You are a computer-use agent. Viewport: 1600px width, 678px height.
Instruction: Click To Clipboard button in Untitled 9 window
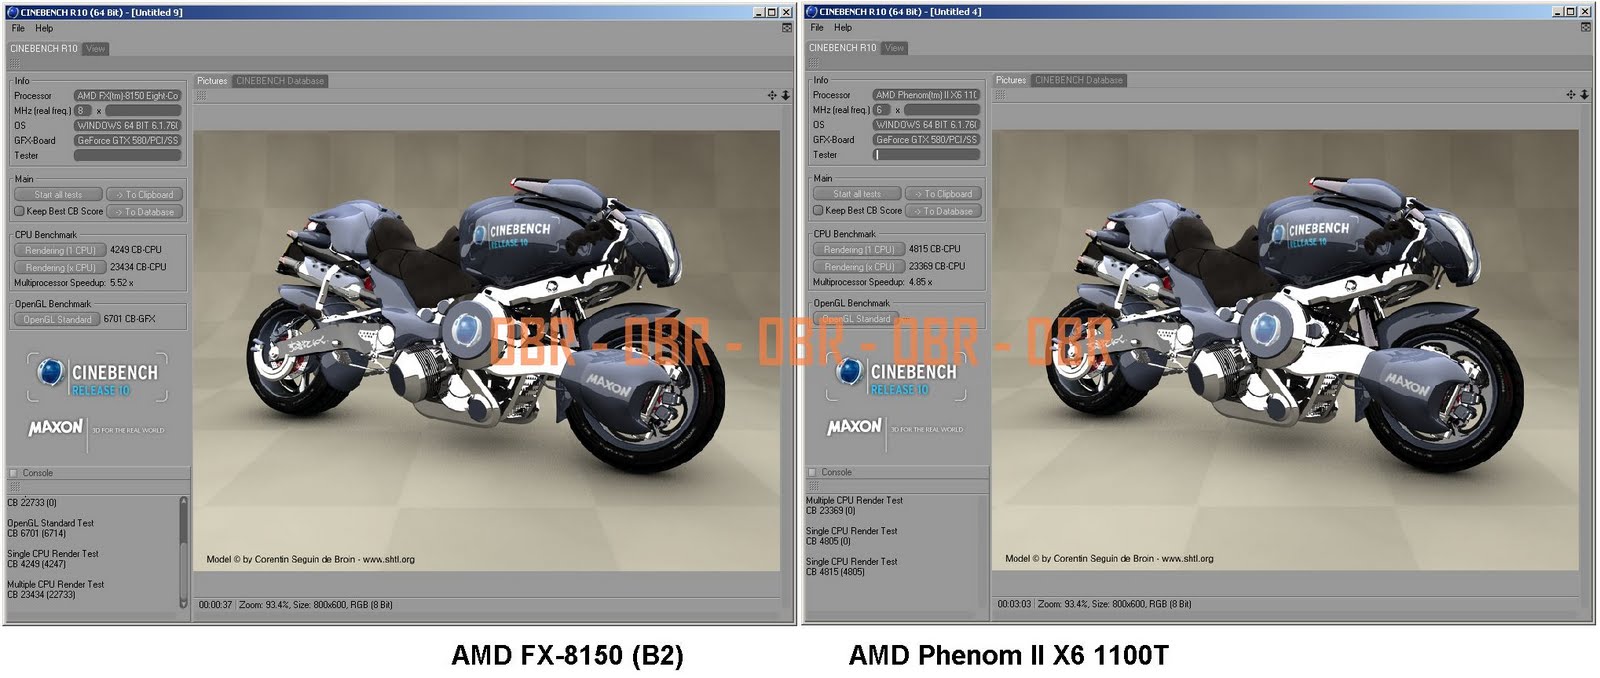[145, 195]
